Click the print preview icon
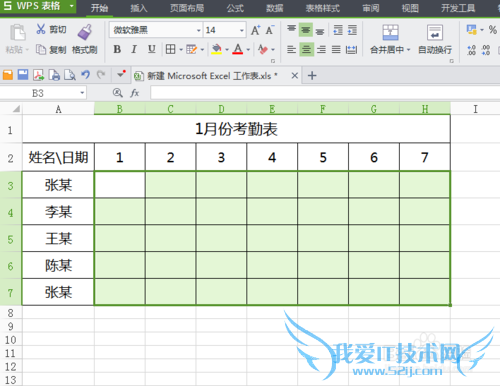This screenshot has width=500, height=386. (70, 75)
